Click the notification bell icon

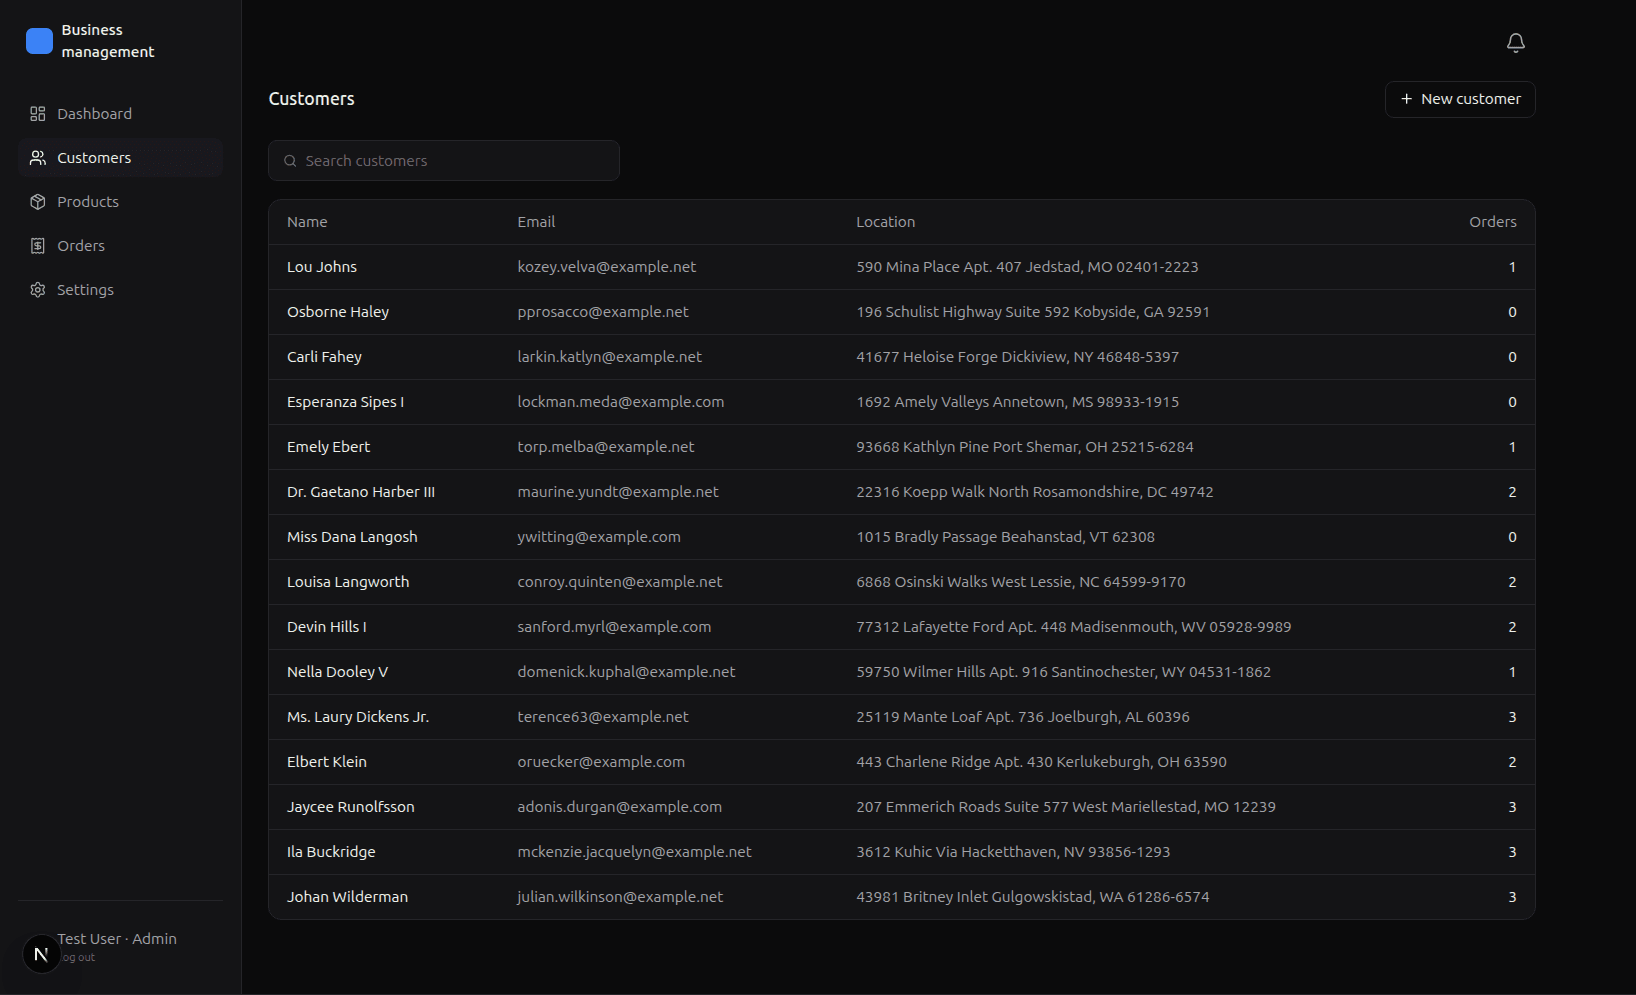(1515, 42)
